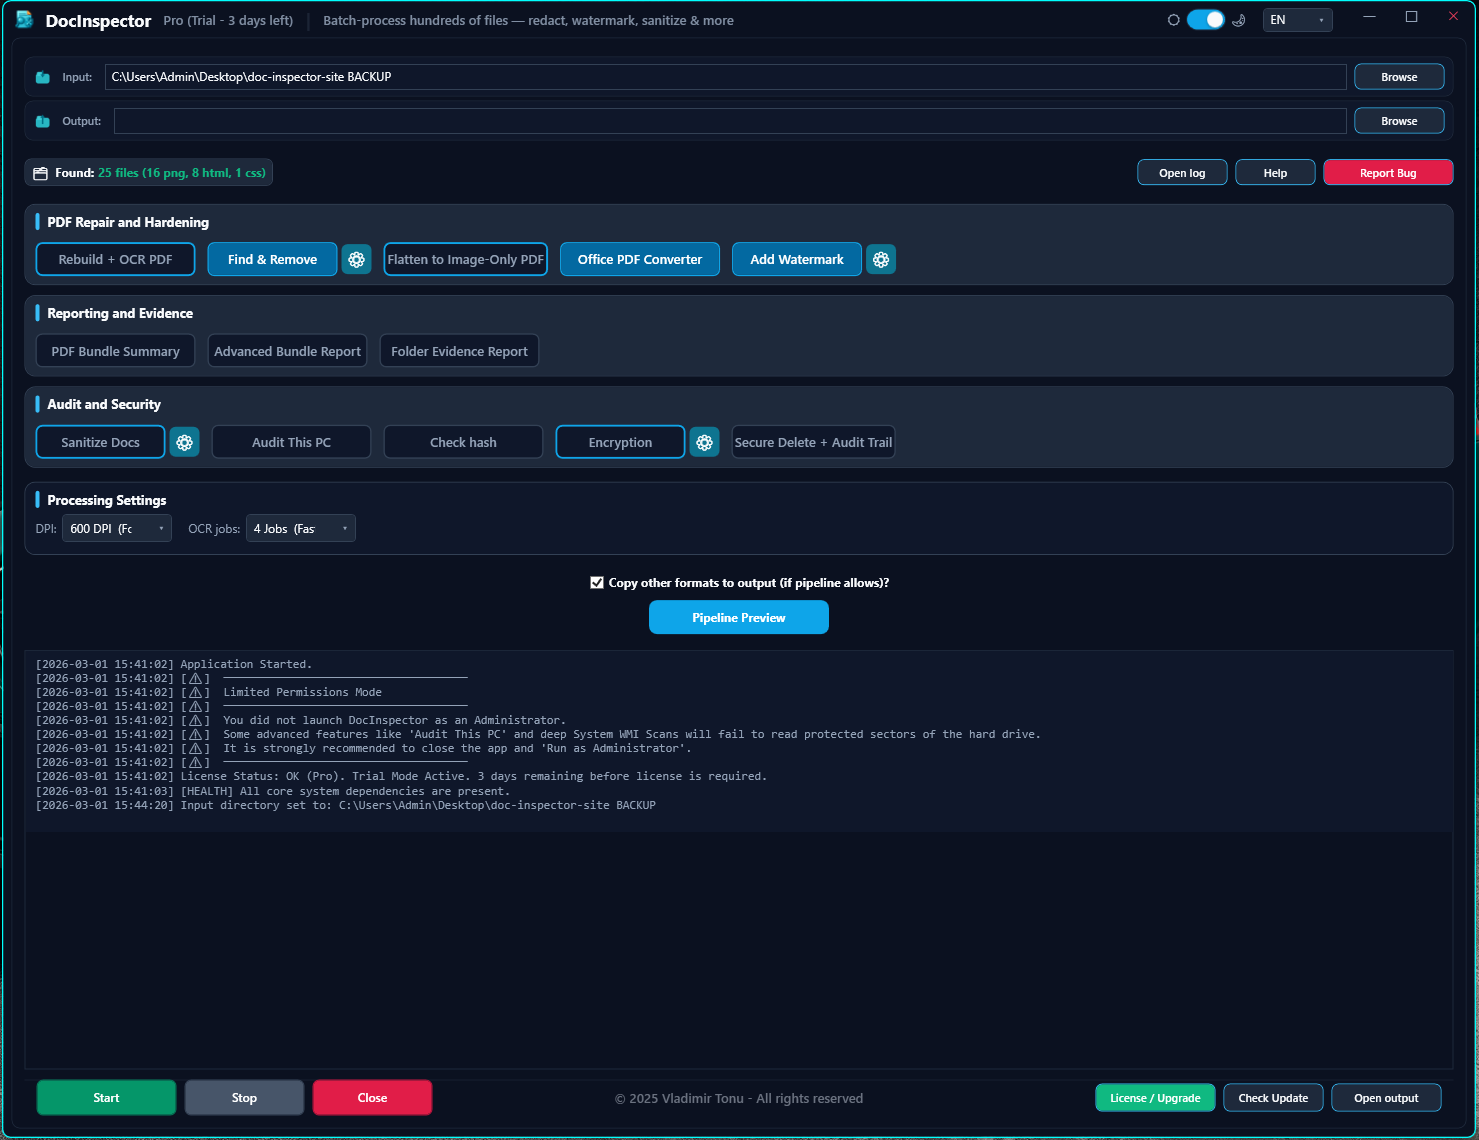
Task: Browse for the Input folder
Action: click(x=1399, y=77)
